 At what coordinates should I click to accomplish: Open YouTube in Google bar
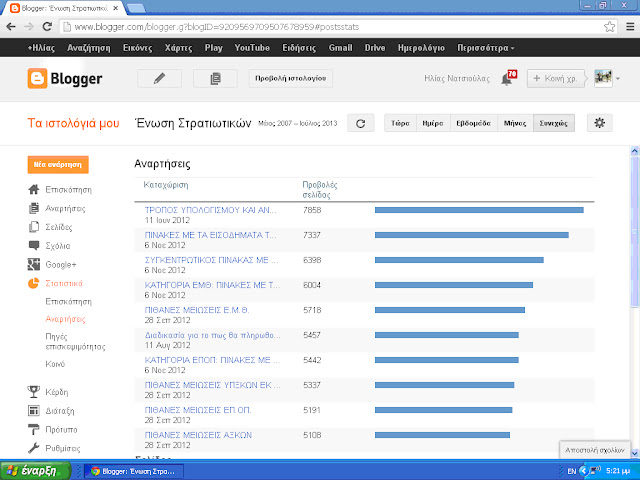(252, 48)
